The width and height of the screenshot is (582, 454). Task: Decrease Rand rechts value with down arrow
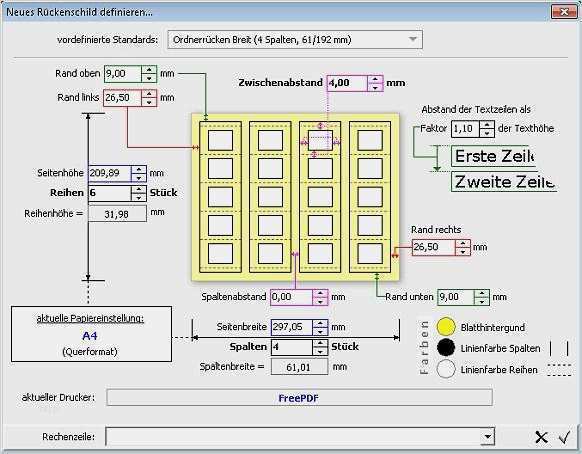(462, 252)
